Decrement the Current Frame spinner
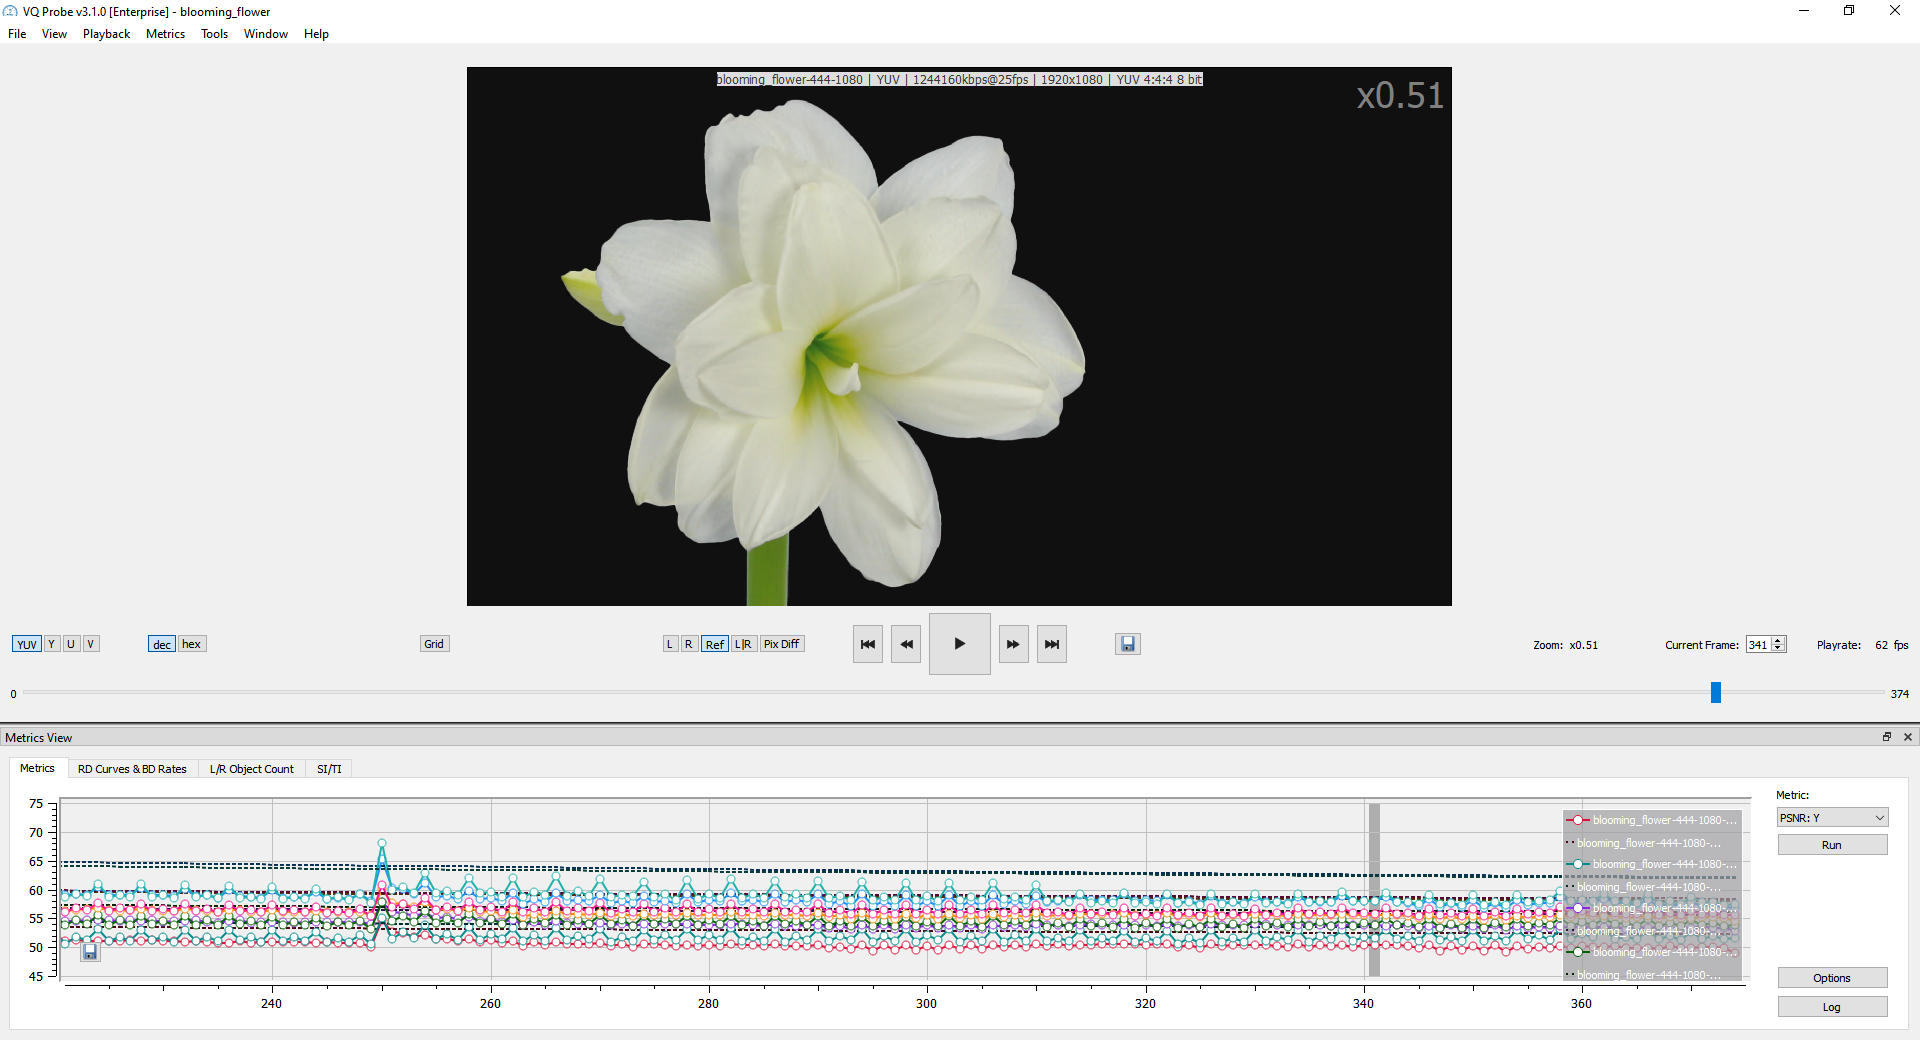 (x=1778, y=649)
